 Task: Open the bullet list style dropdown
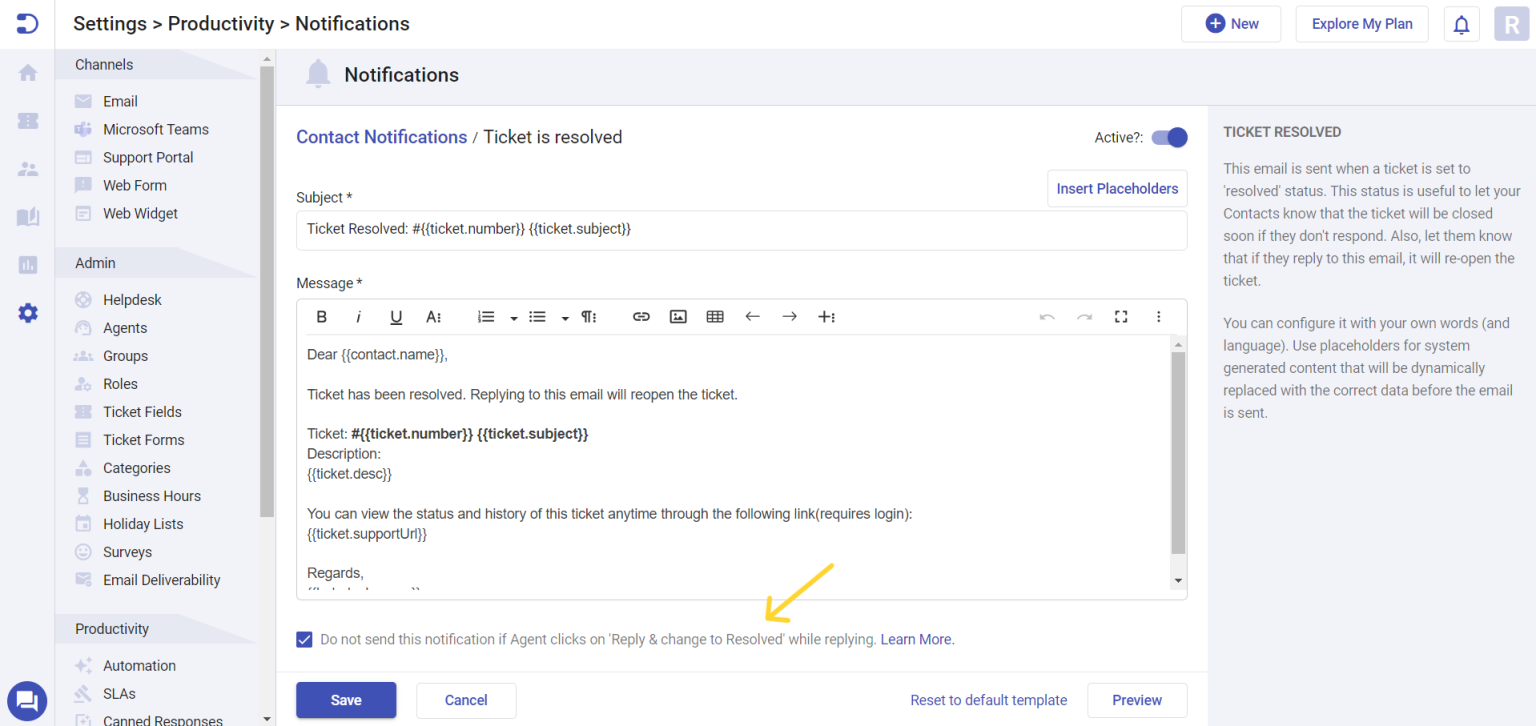coord(564,316)
